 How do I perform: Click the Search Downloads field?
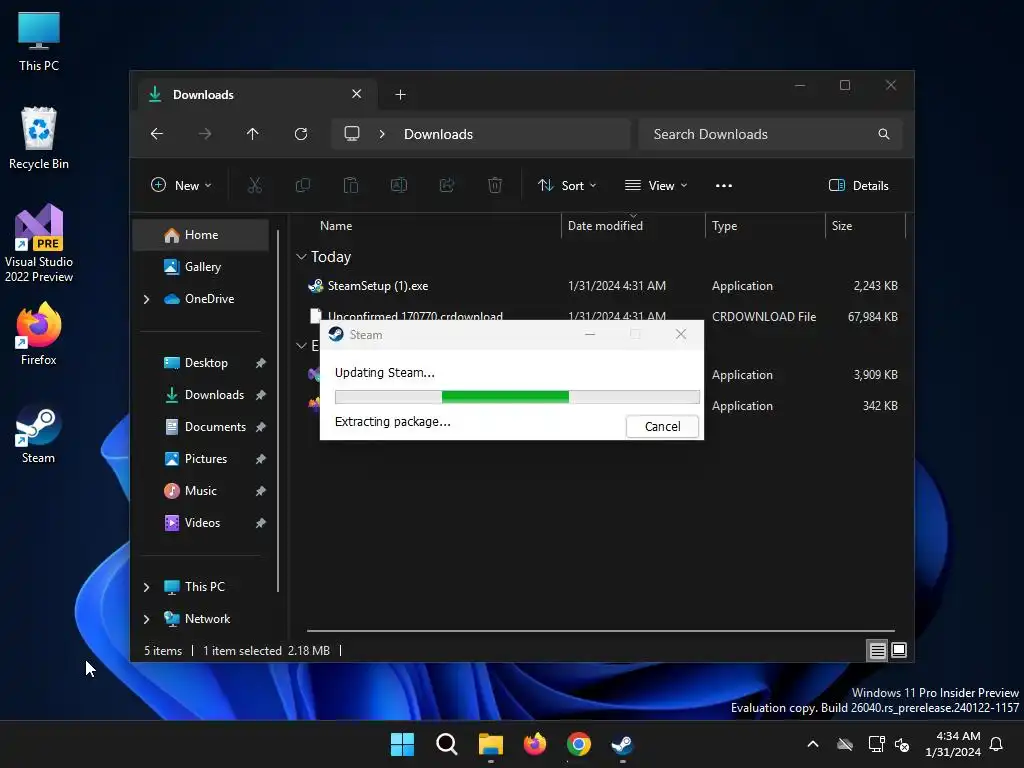770,134
